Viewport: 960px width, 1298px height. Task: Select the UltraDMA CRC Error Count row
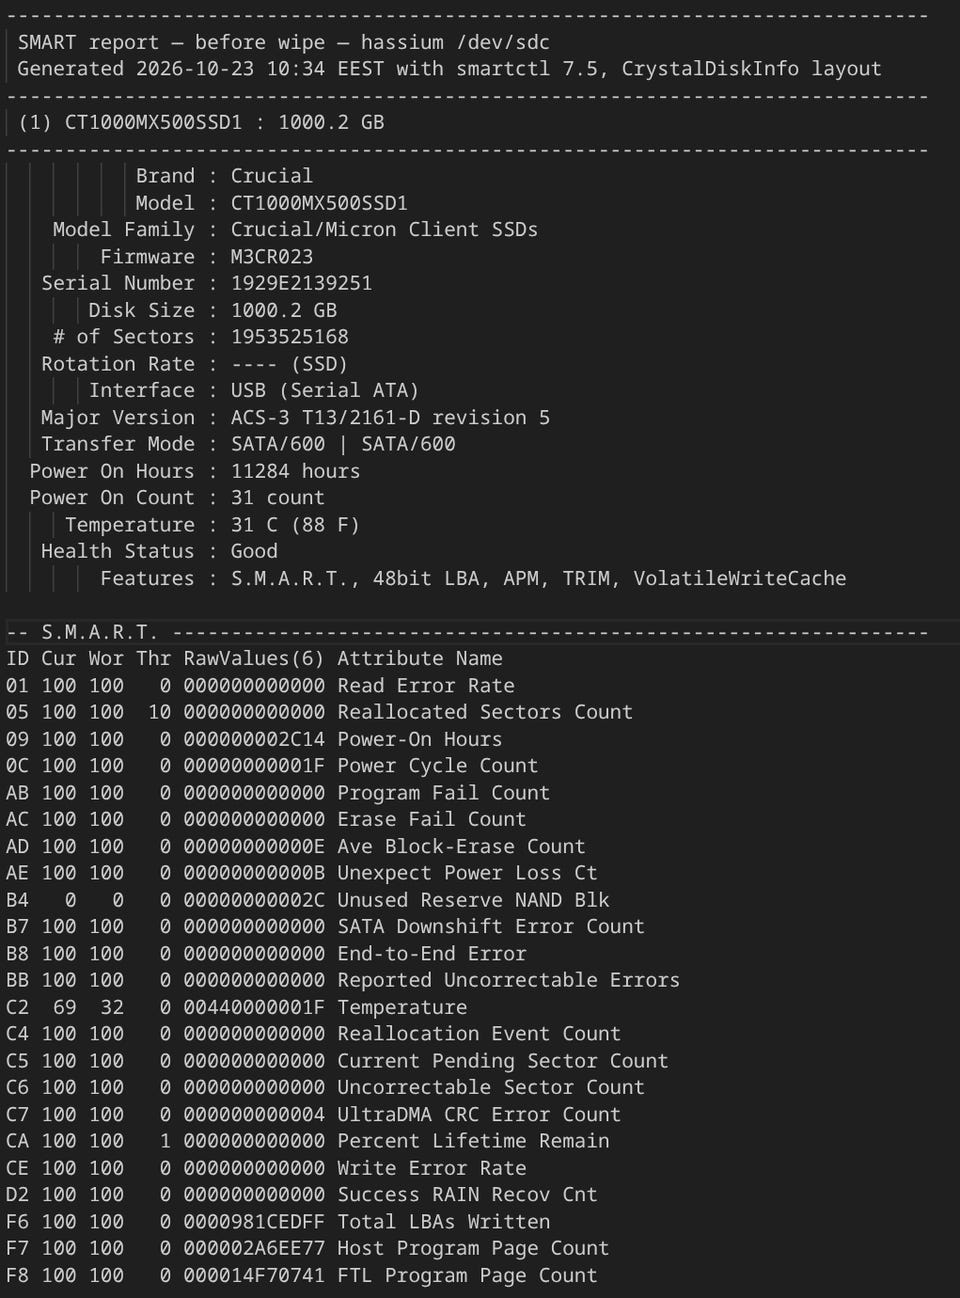313,1114
